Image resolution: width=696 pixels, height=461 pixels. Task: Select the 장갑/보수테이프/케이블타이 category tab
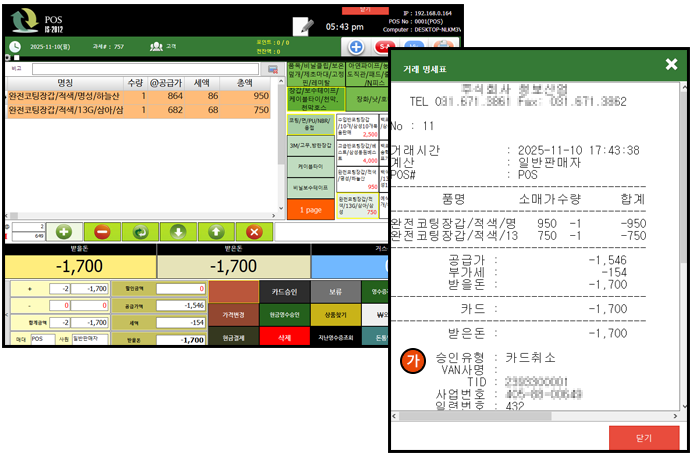click(x=316, y=99)
